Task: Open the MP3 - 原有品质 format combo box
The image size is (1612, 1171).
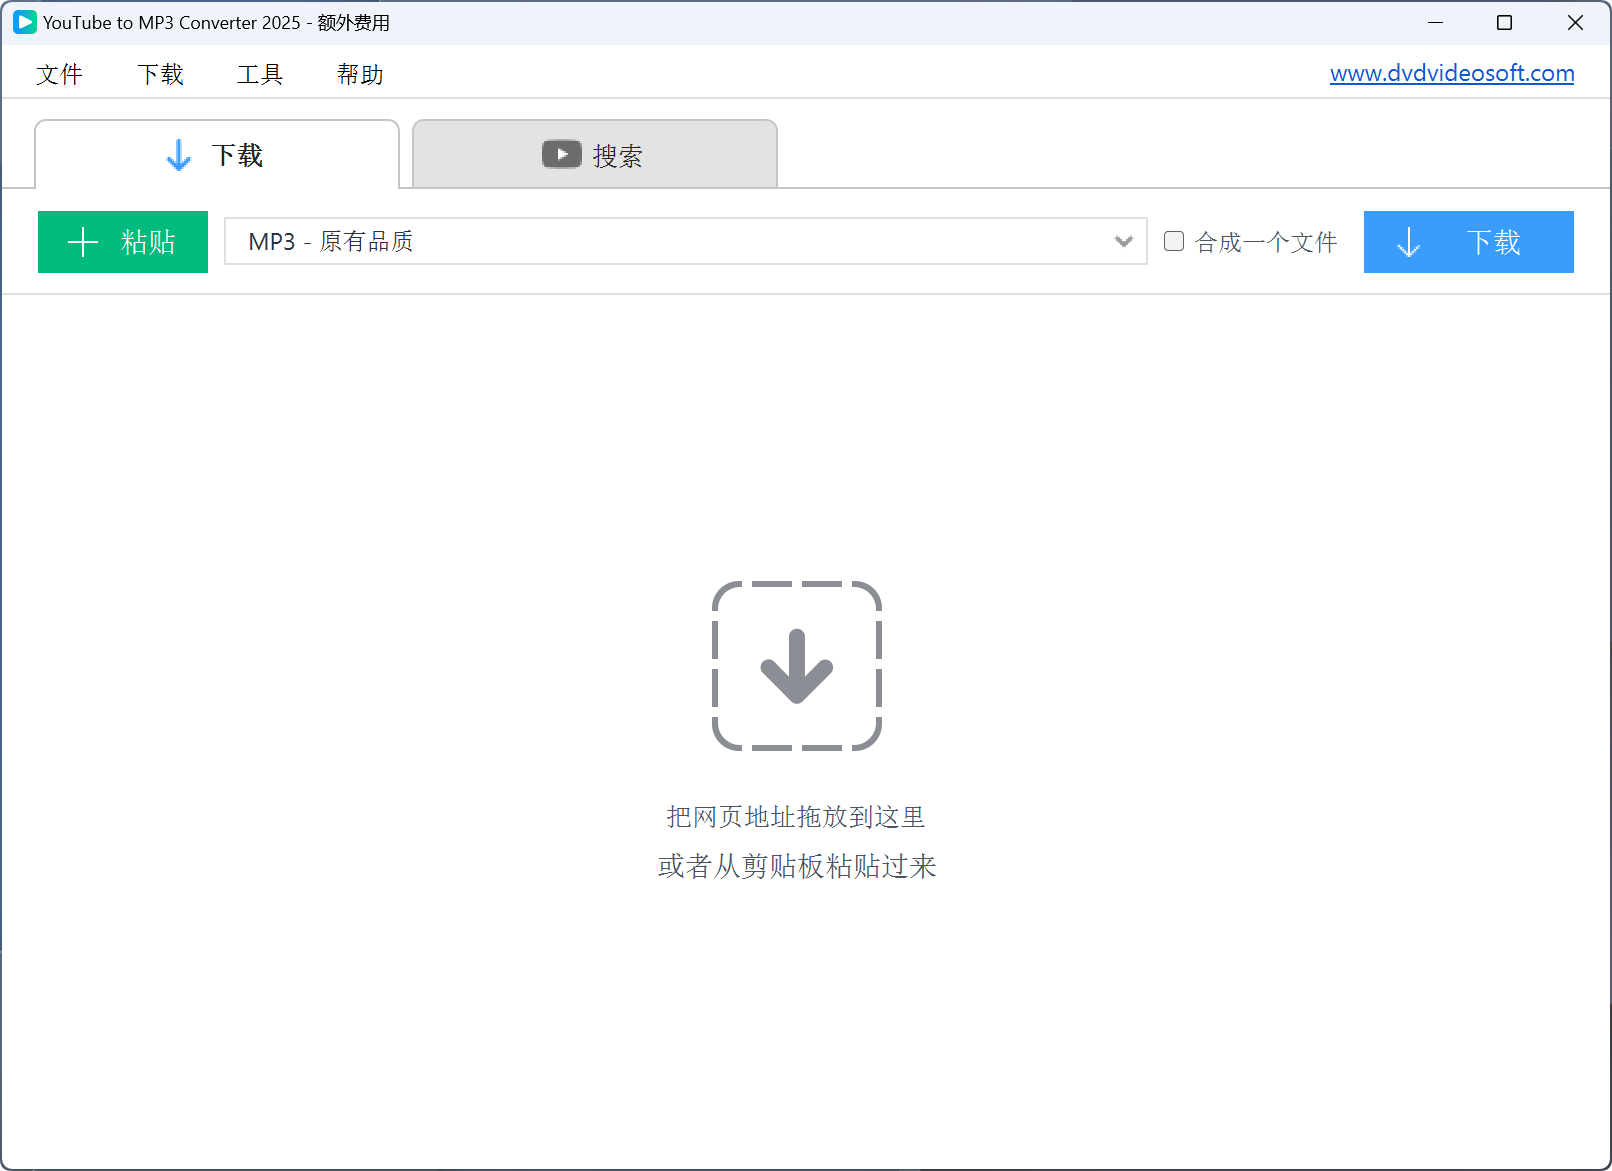Action: click(670, 241)
